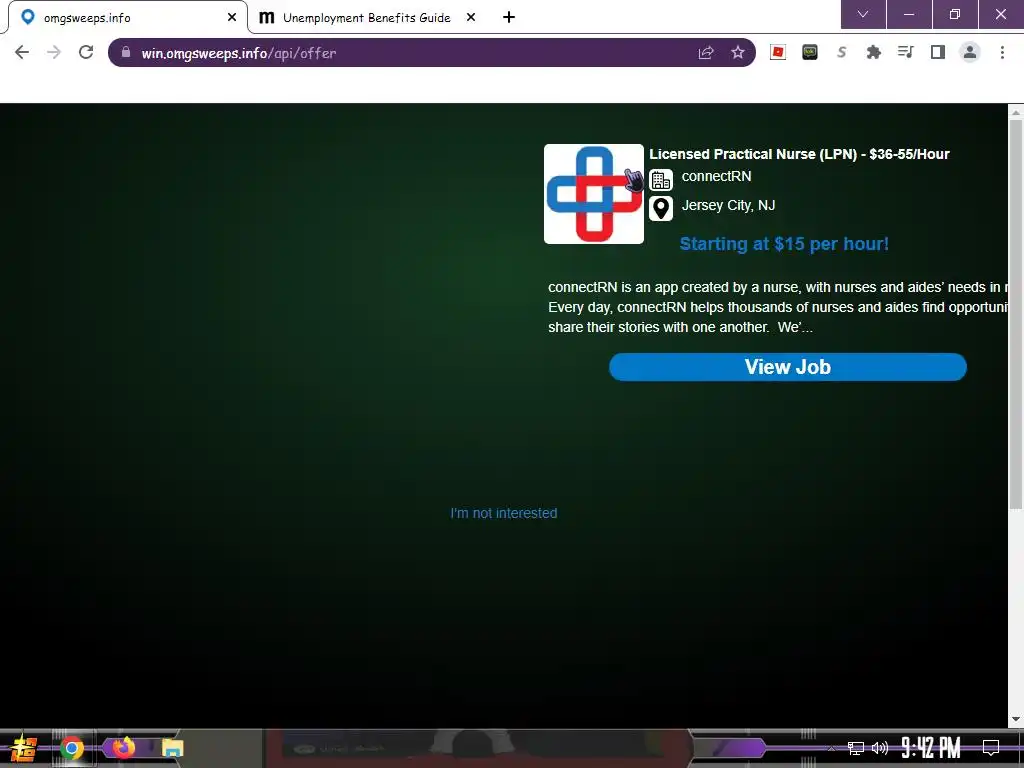Launch Firefox from the taskbar

click(x=123, y=747)
